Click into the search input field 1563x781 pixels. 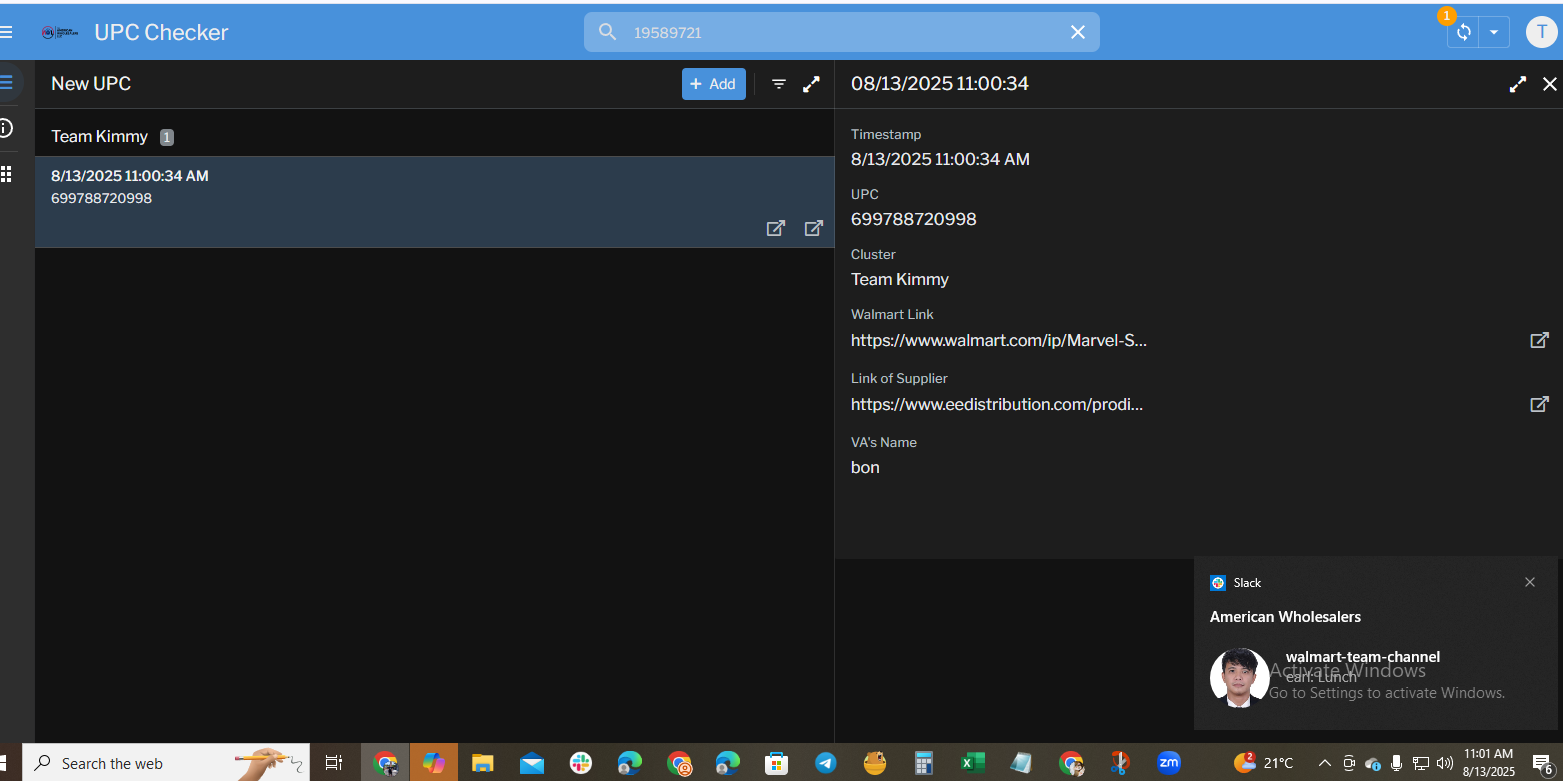click(840, 32)
